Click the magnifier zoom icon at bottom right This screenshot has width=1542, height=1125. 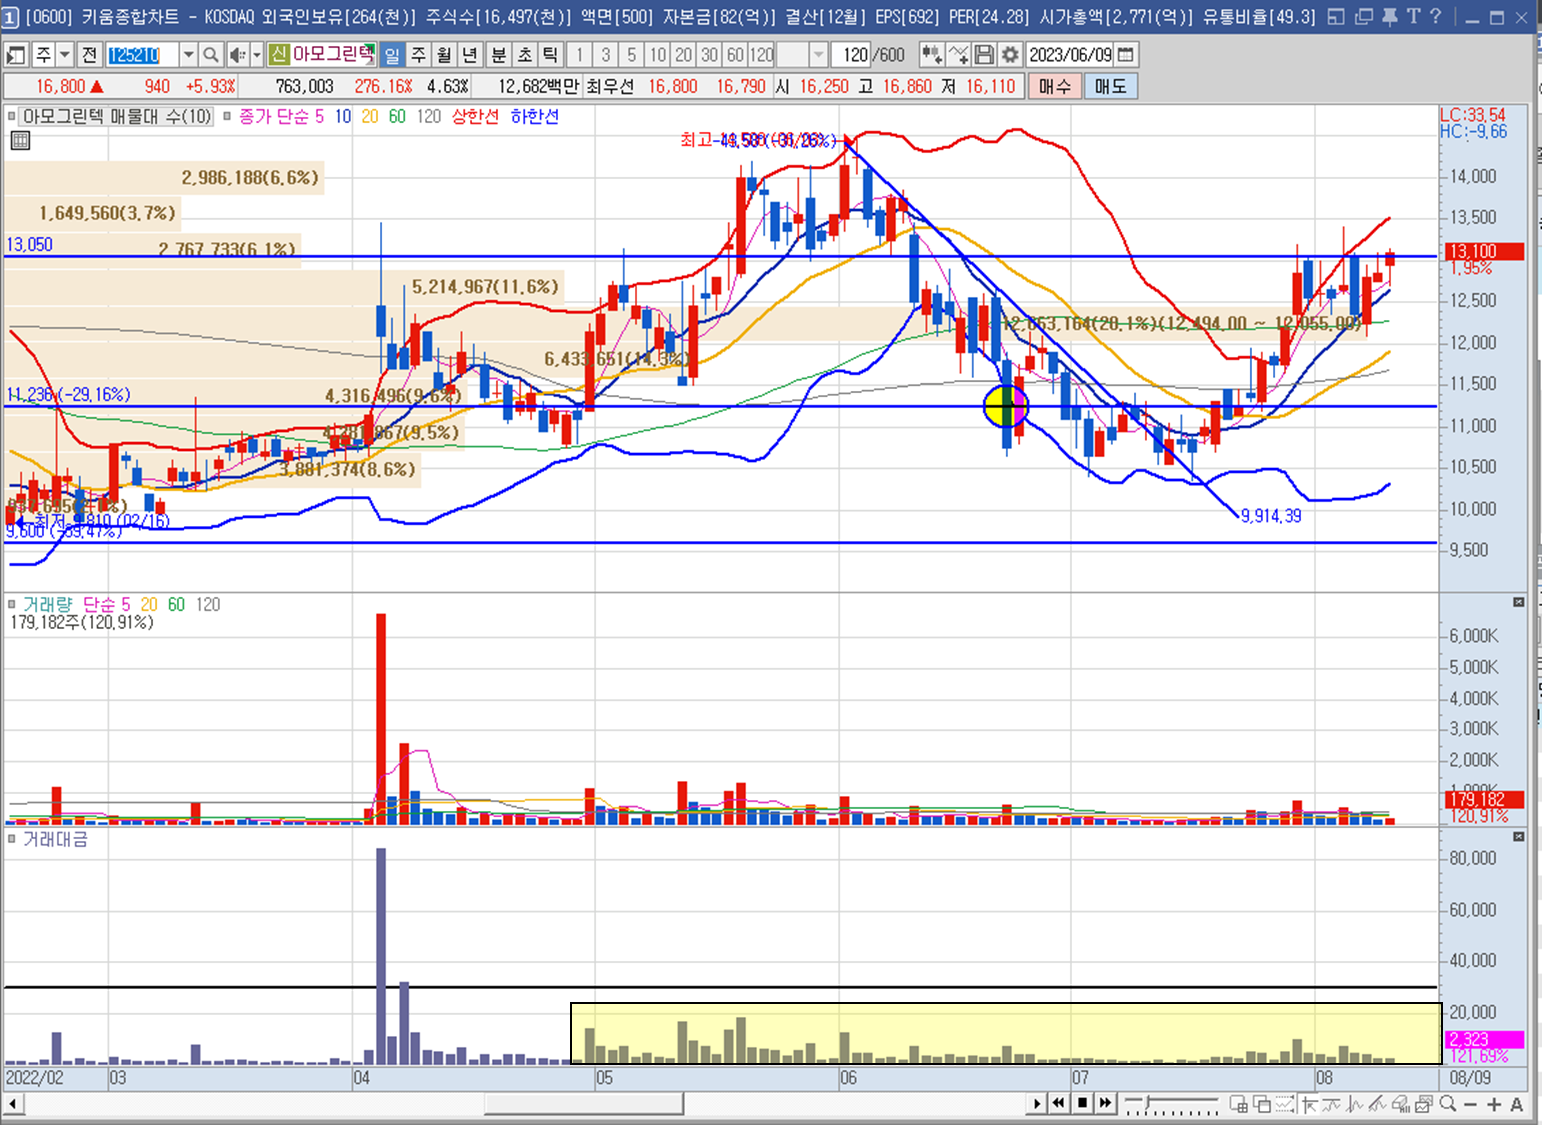point(1448,1104)
